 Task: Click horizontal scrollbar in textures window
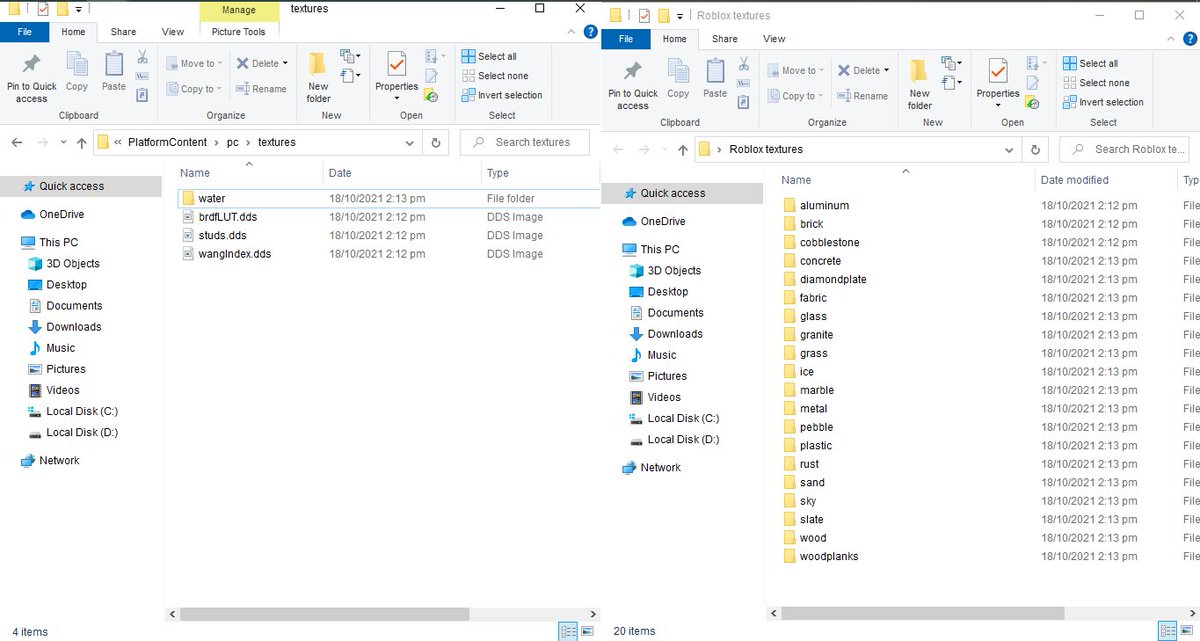(323, 614)
